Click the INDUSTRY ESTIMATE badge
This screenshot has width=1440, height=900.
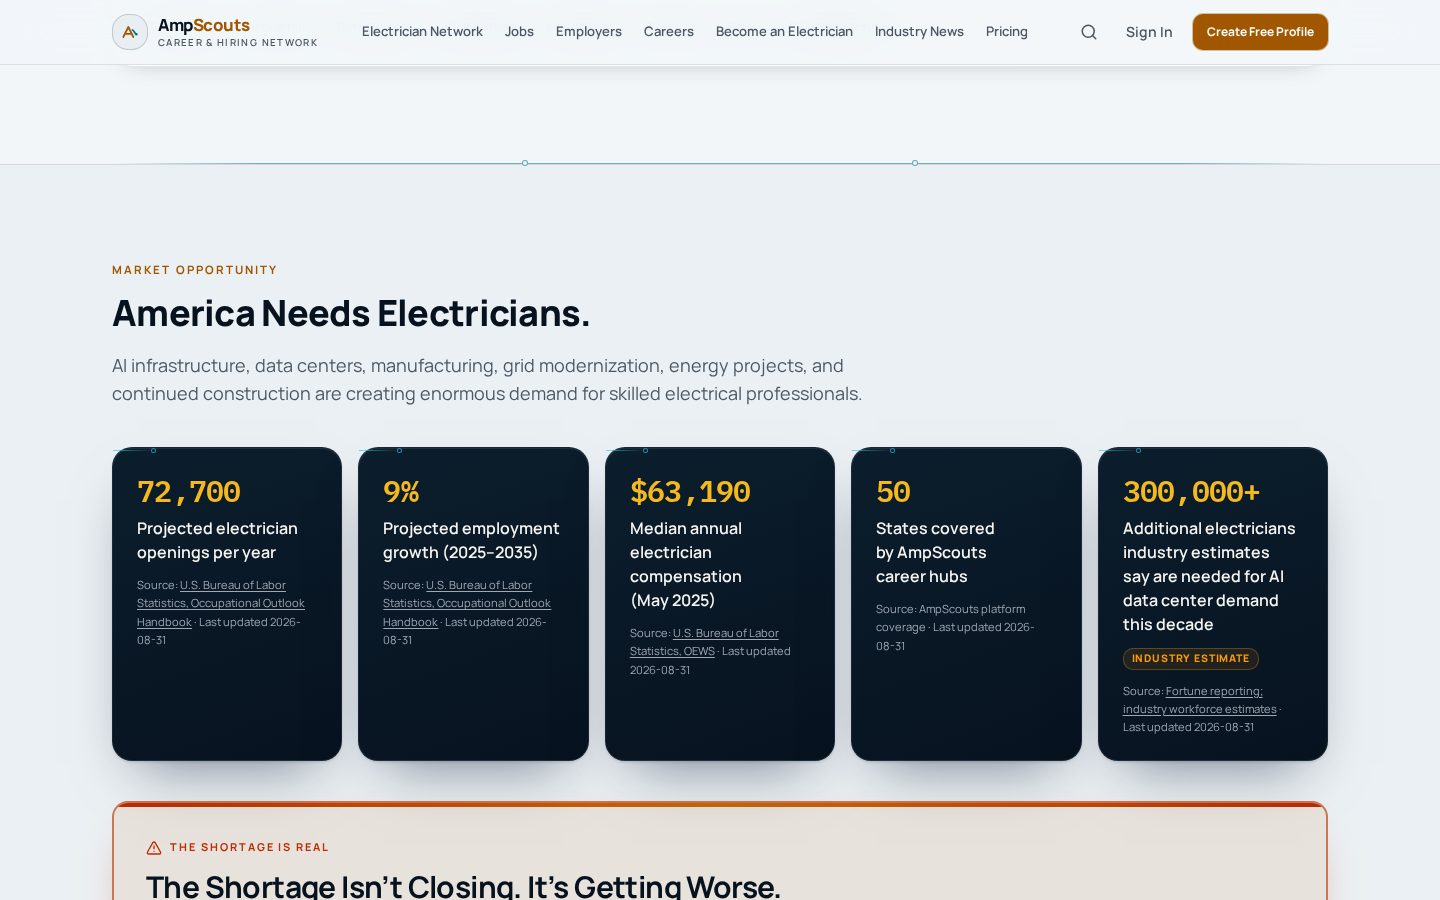coord(1190,658)
